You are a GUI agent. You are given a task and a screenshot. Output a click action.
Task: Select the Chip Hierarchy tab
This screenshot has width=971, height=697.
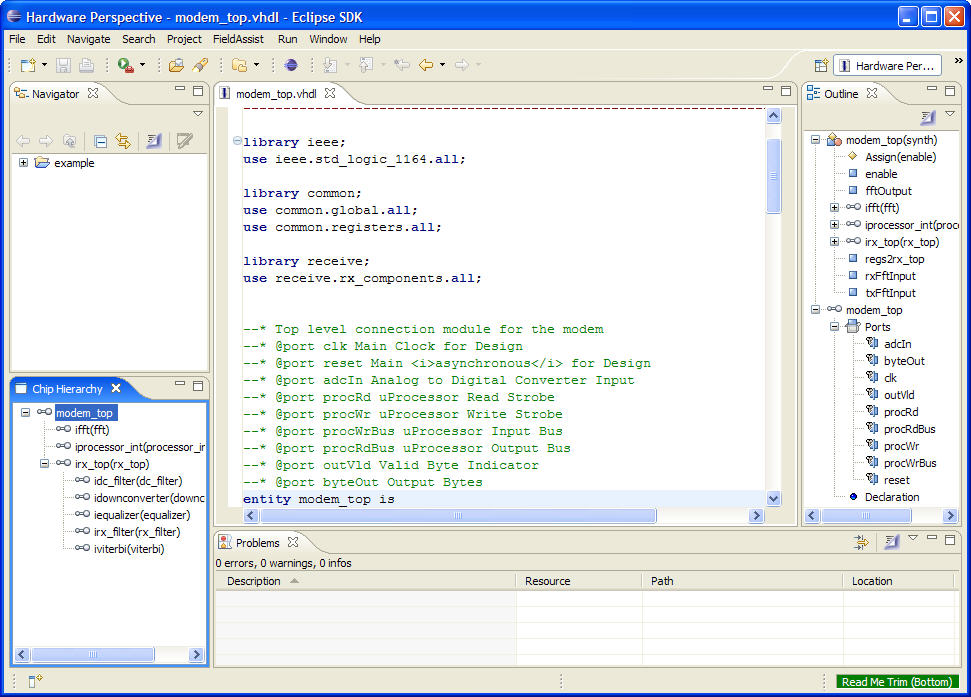tap(67, 389)
